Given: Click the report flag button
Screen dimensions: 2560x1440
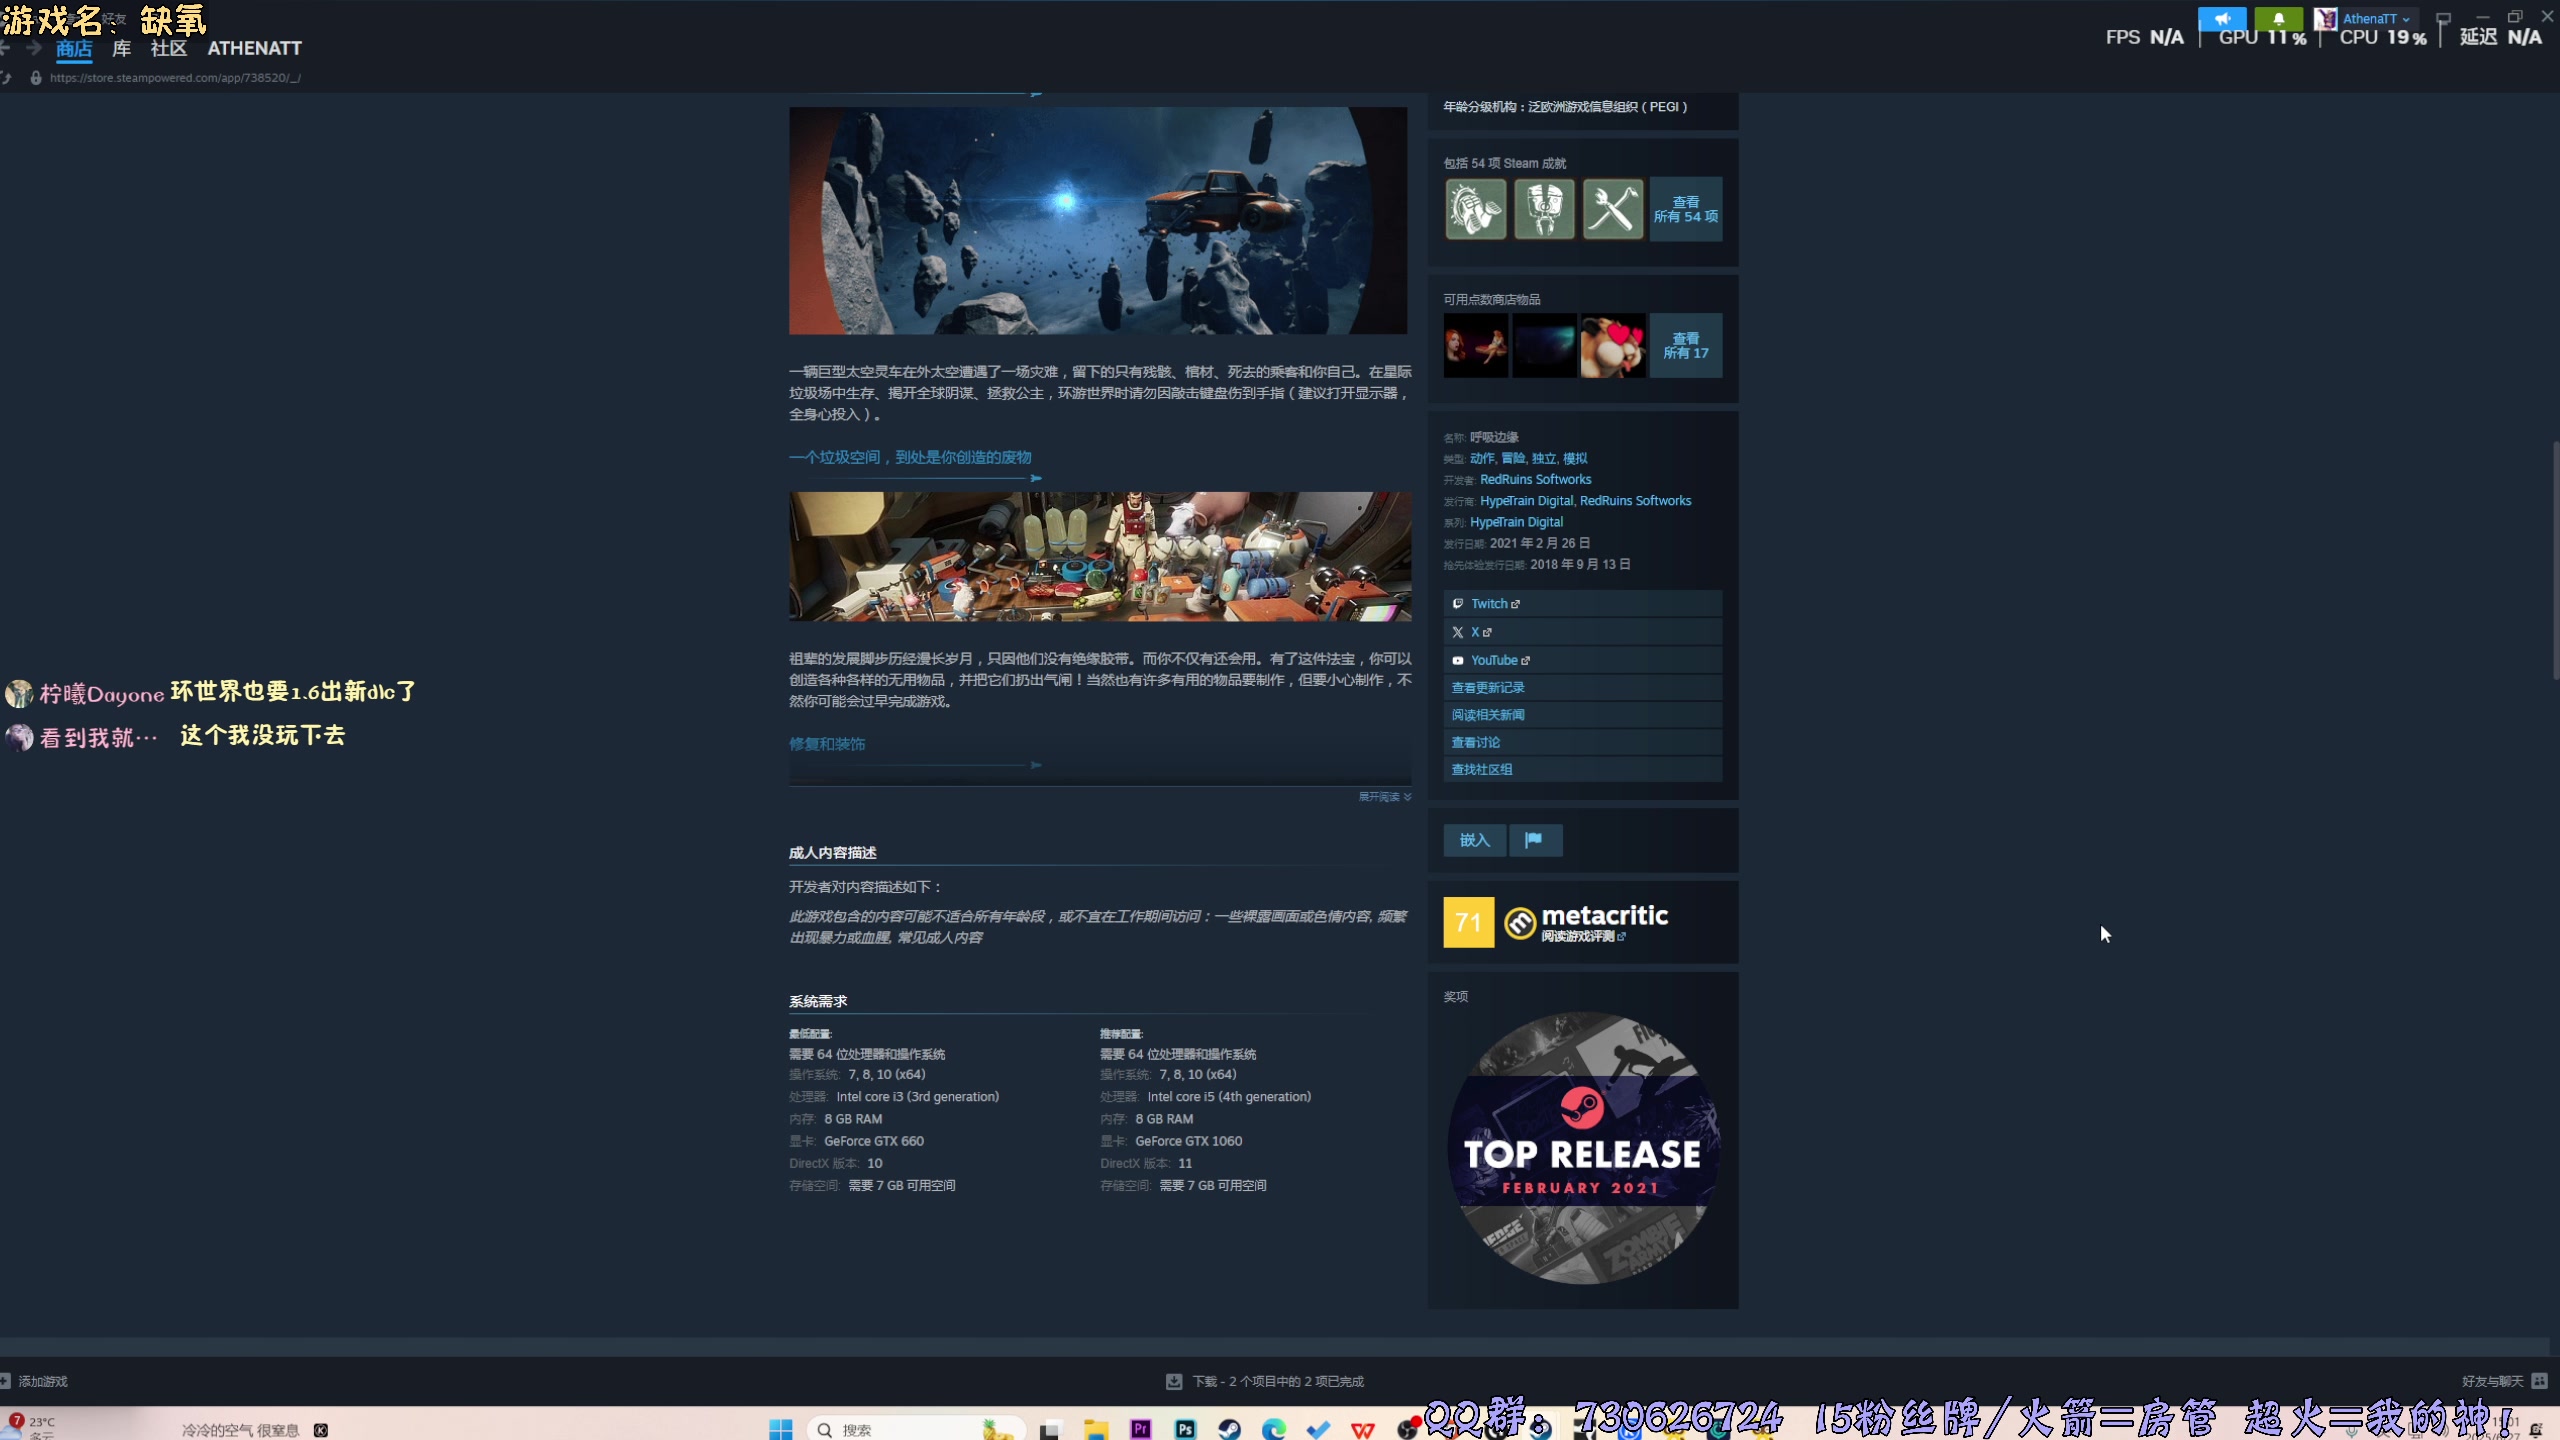Looking at the screenshot, I should [1534, 840].
